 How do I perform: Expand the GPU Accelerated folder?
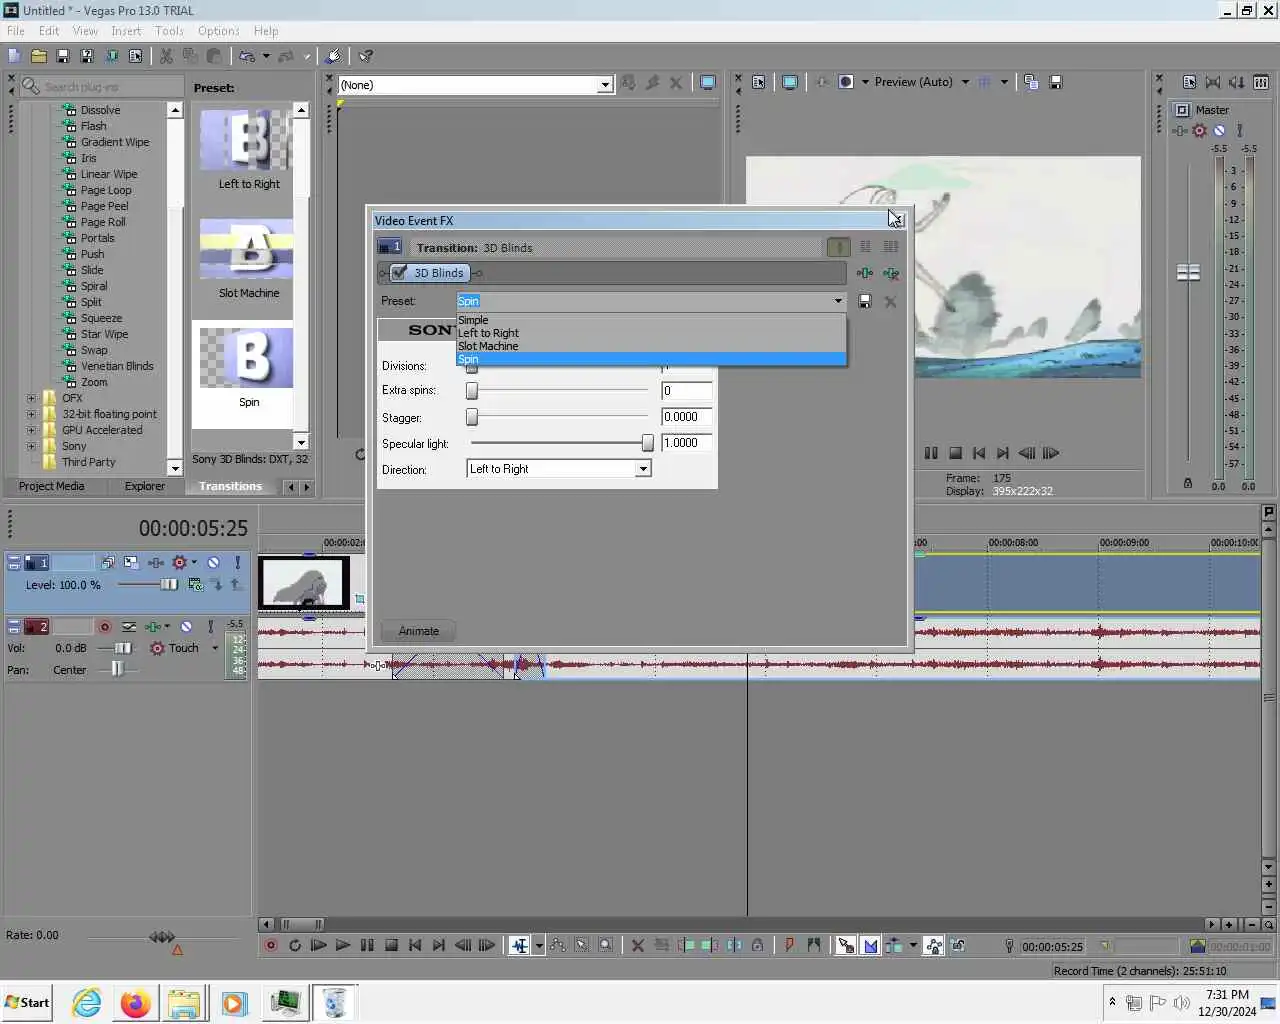31,430
